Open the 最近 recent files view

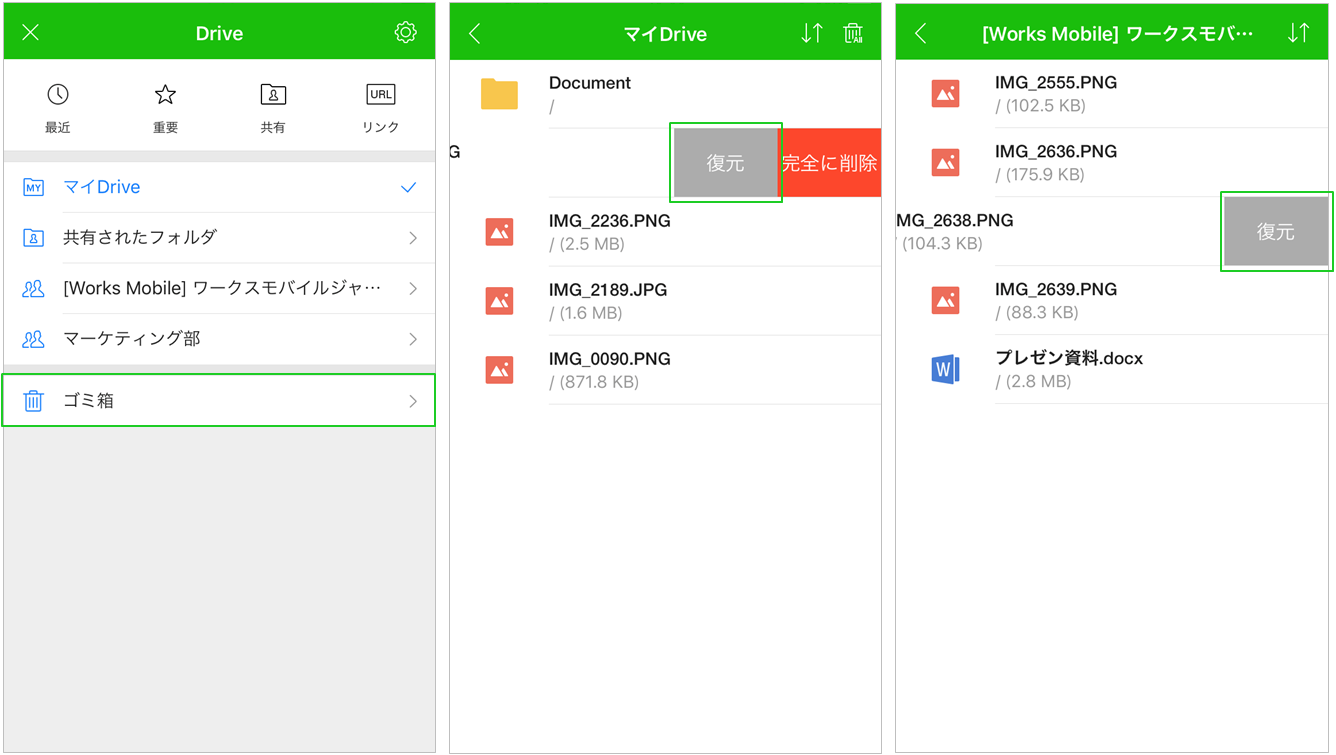click(x=58, y=107)
